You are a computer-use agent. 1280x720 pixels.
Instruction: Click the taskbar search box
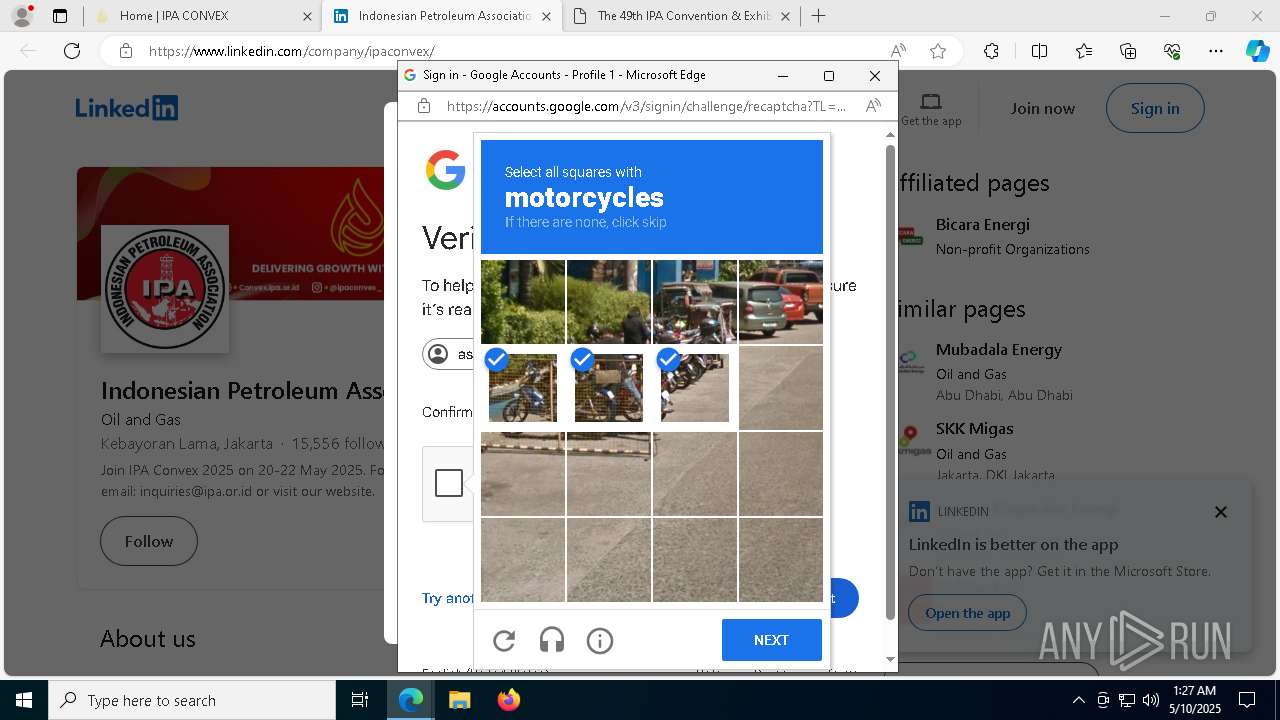192,700
